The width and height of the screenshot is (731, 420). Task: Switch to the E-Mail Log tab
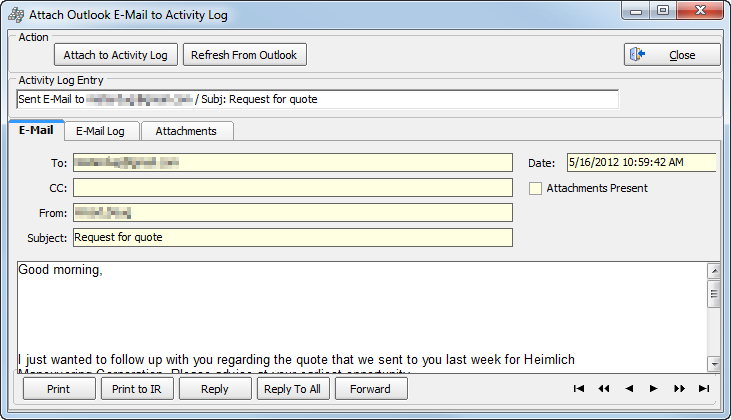100,131
